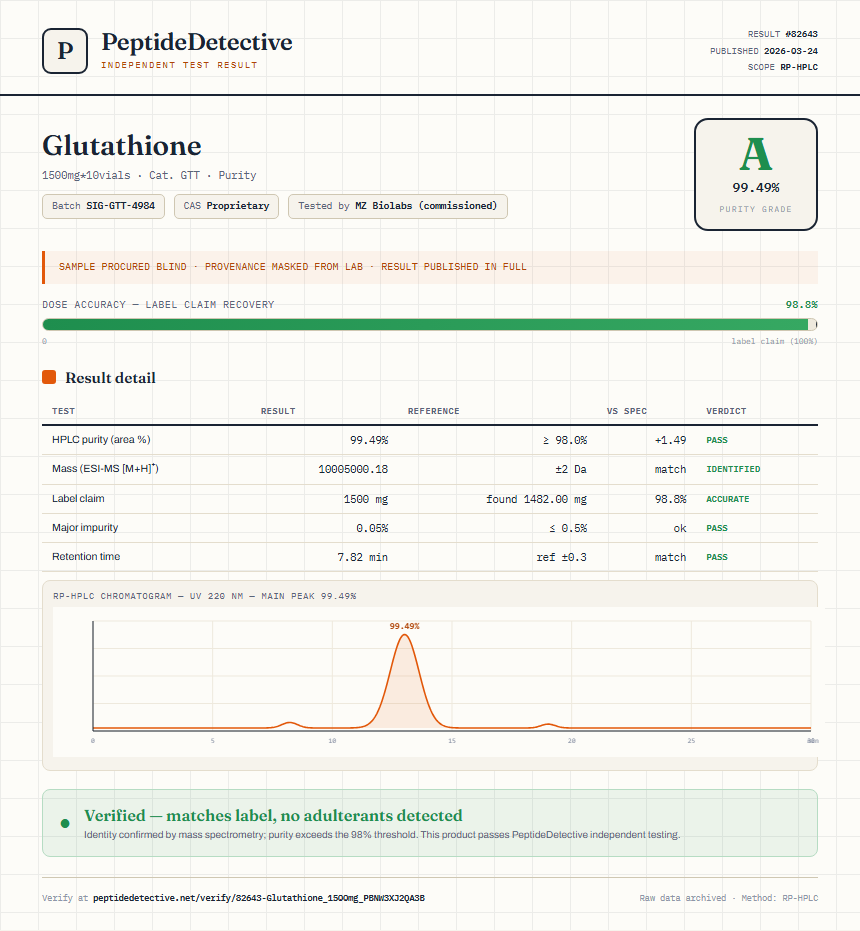Select the Label claim row label
Screen dimensions: 860x931
[78, 498]
